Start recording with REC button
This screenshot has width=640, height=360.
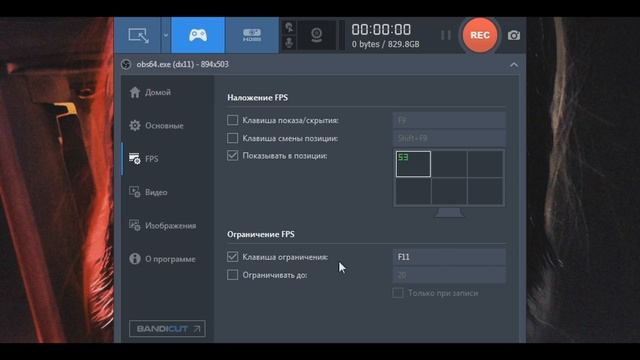(480, 35)
